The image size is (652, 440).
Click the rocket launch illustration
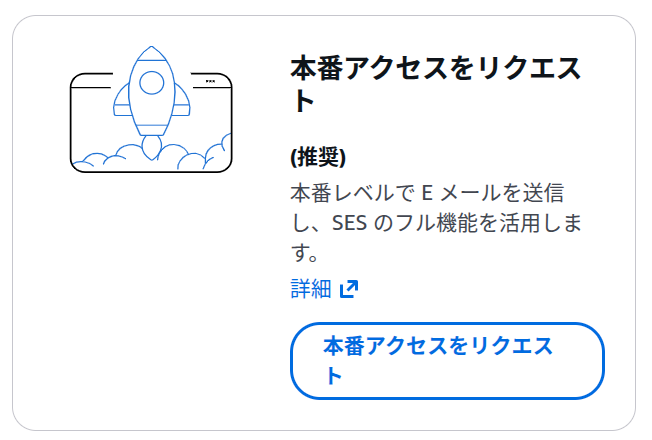click(x=151, y=106)
